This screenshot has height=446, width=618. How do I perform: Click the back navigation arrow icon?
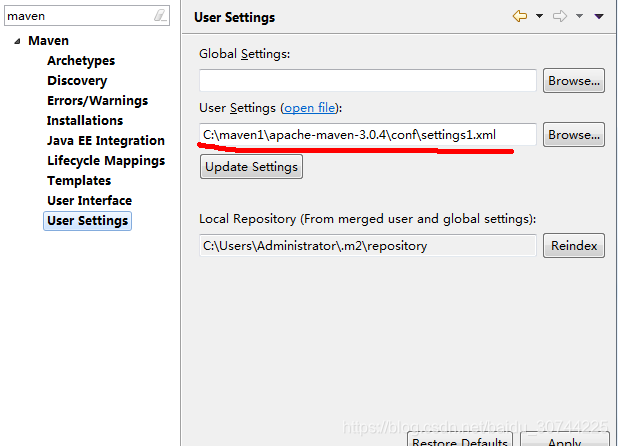click(x=520, y=16)
